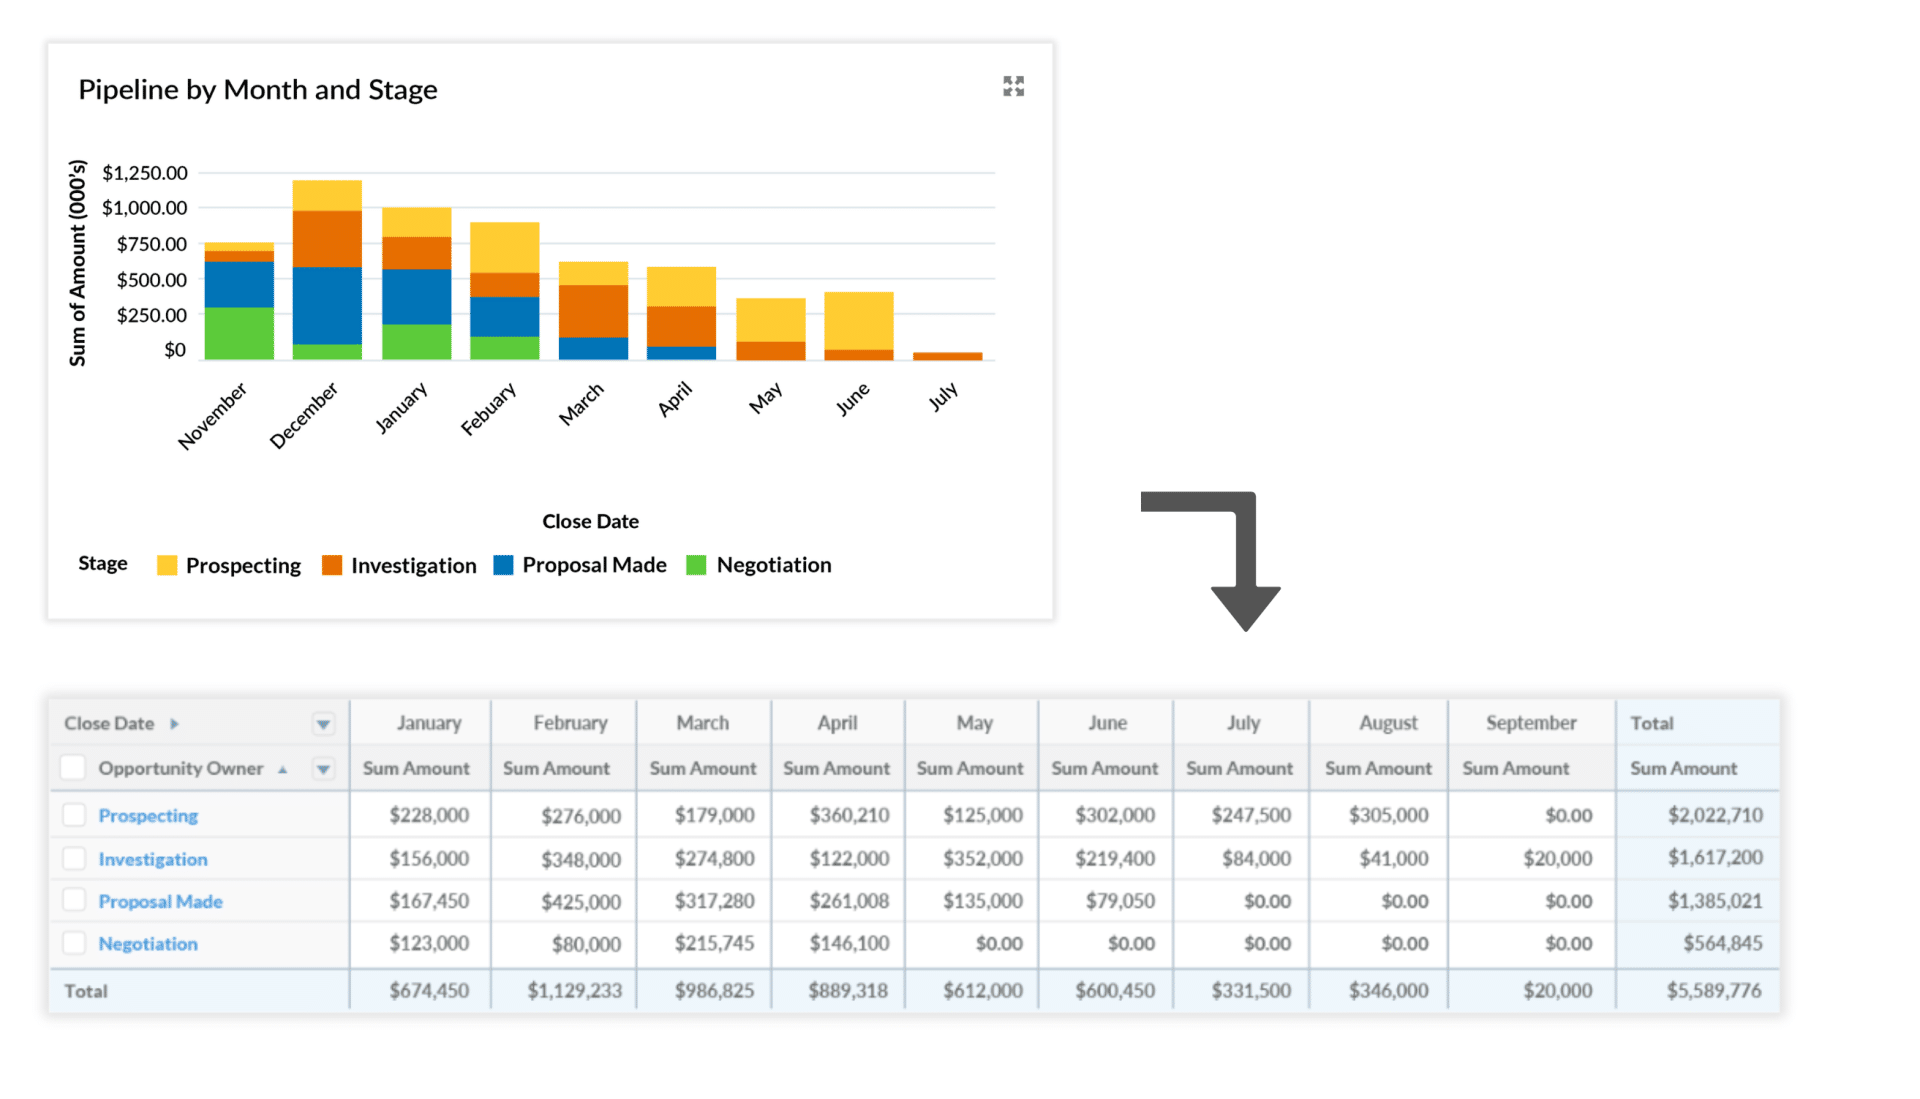This screenshot has height=1099, width=1920.
Task: Select the Total column header
Action: click(1652, 722)
